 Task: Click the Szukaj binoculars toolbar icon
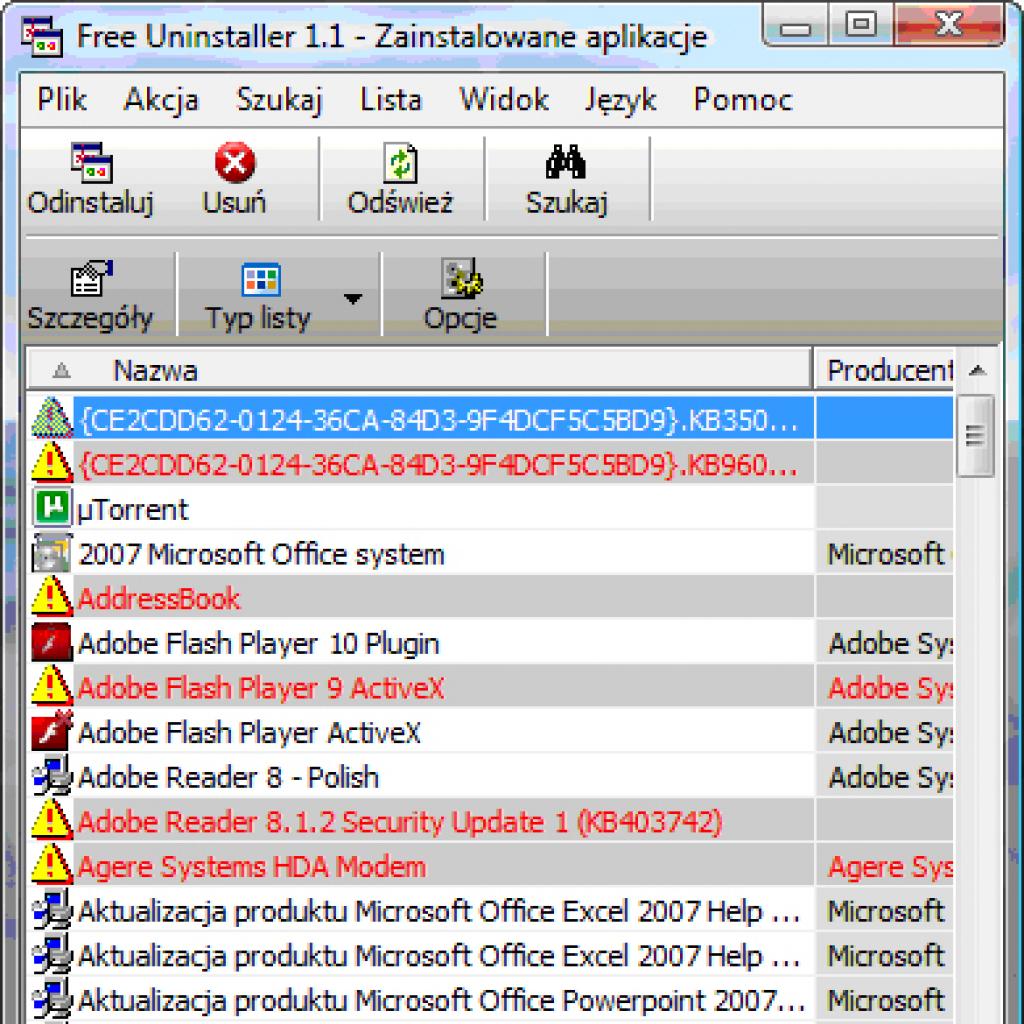pos(566,161)
